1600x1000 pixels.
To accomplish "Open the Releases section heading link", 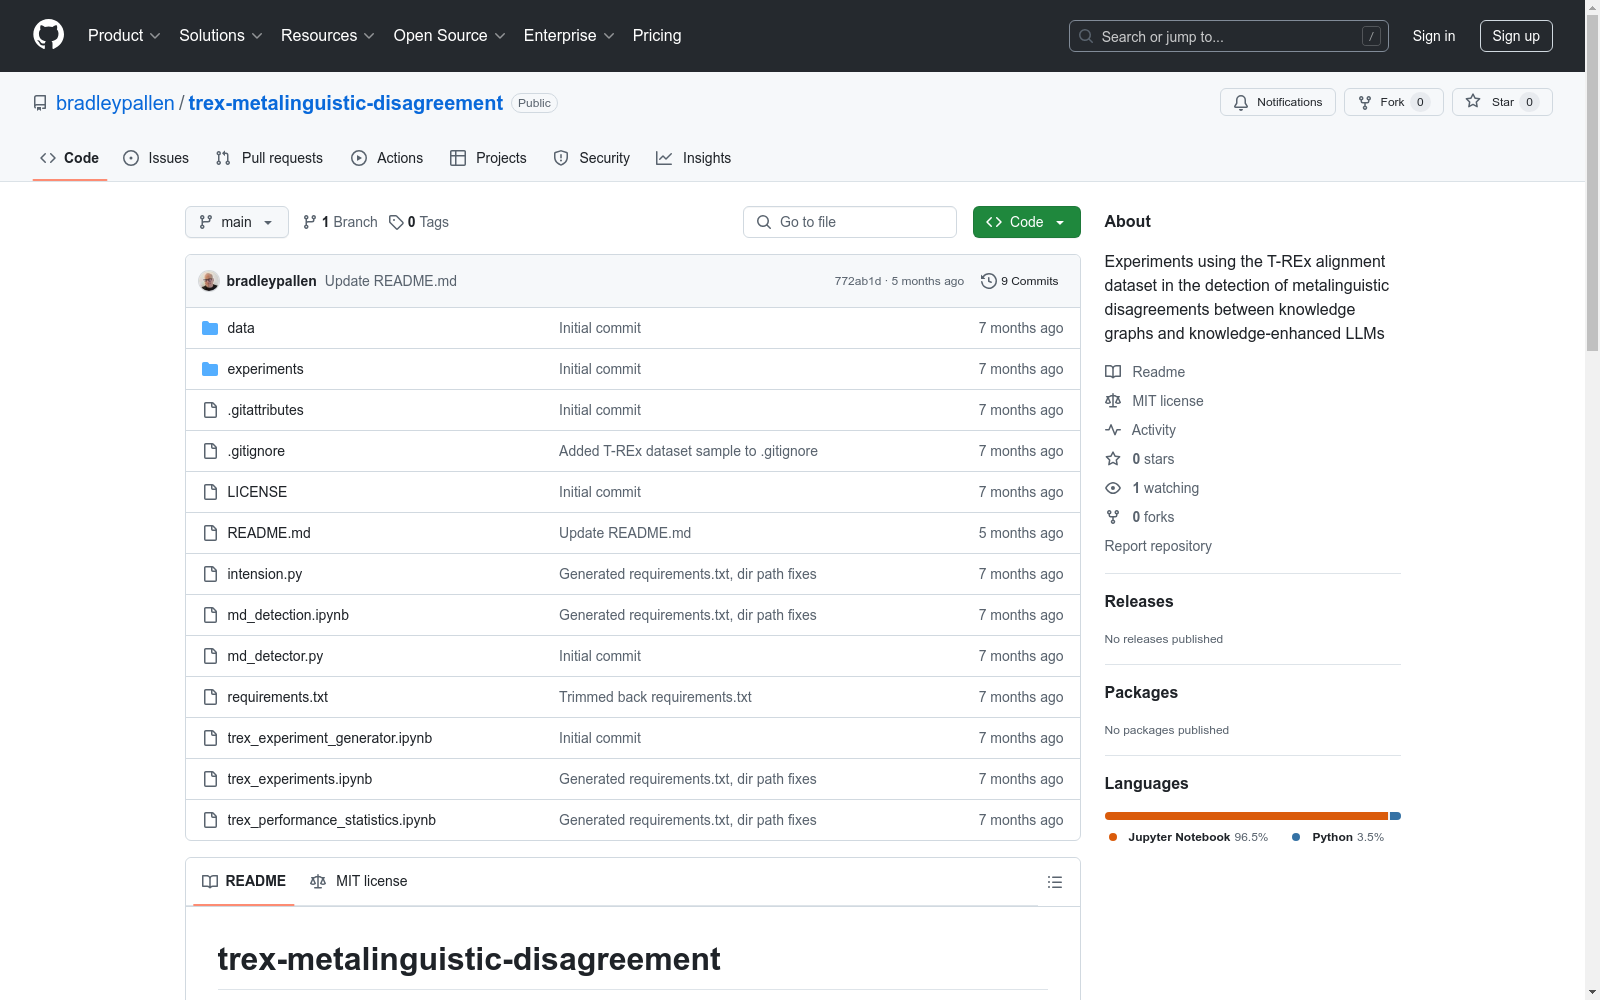I will (1139, 601).
